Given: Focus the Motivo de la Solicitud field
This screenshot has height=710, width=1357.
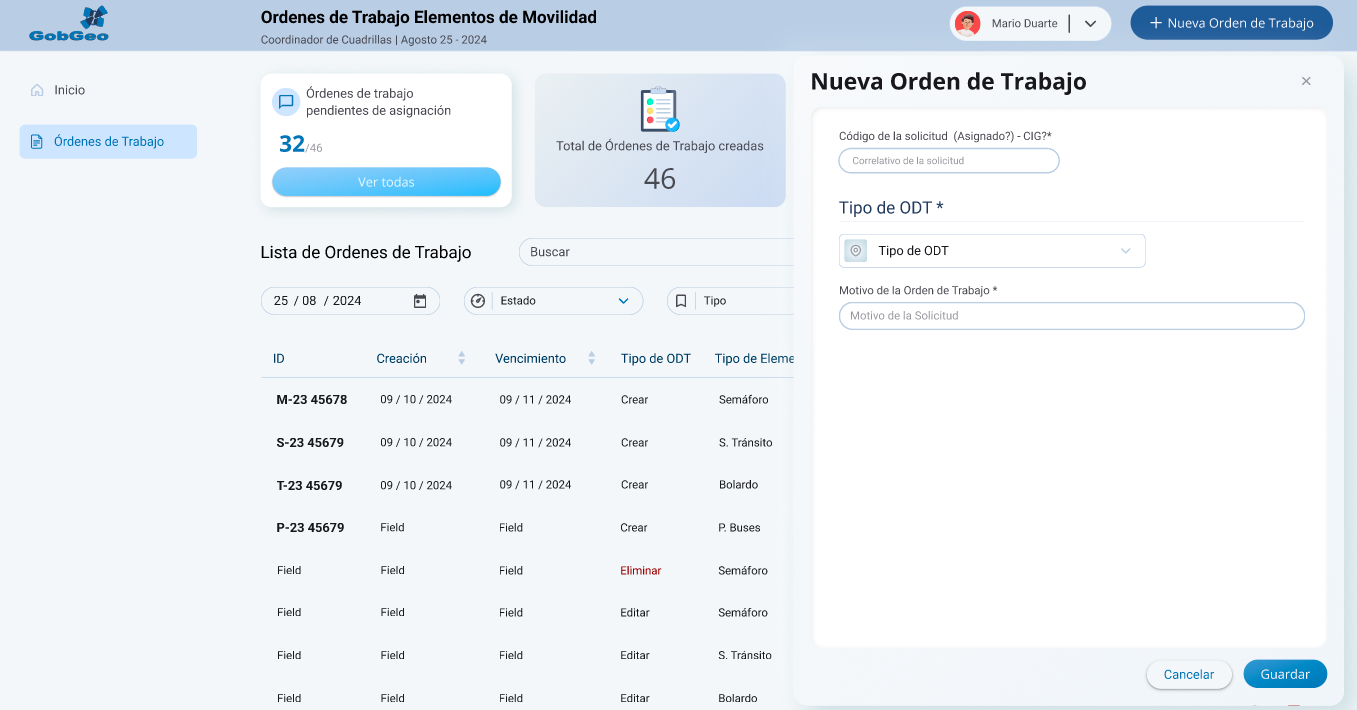Looking at the screenshot, I should click(1071, 316).
